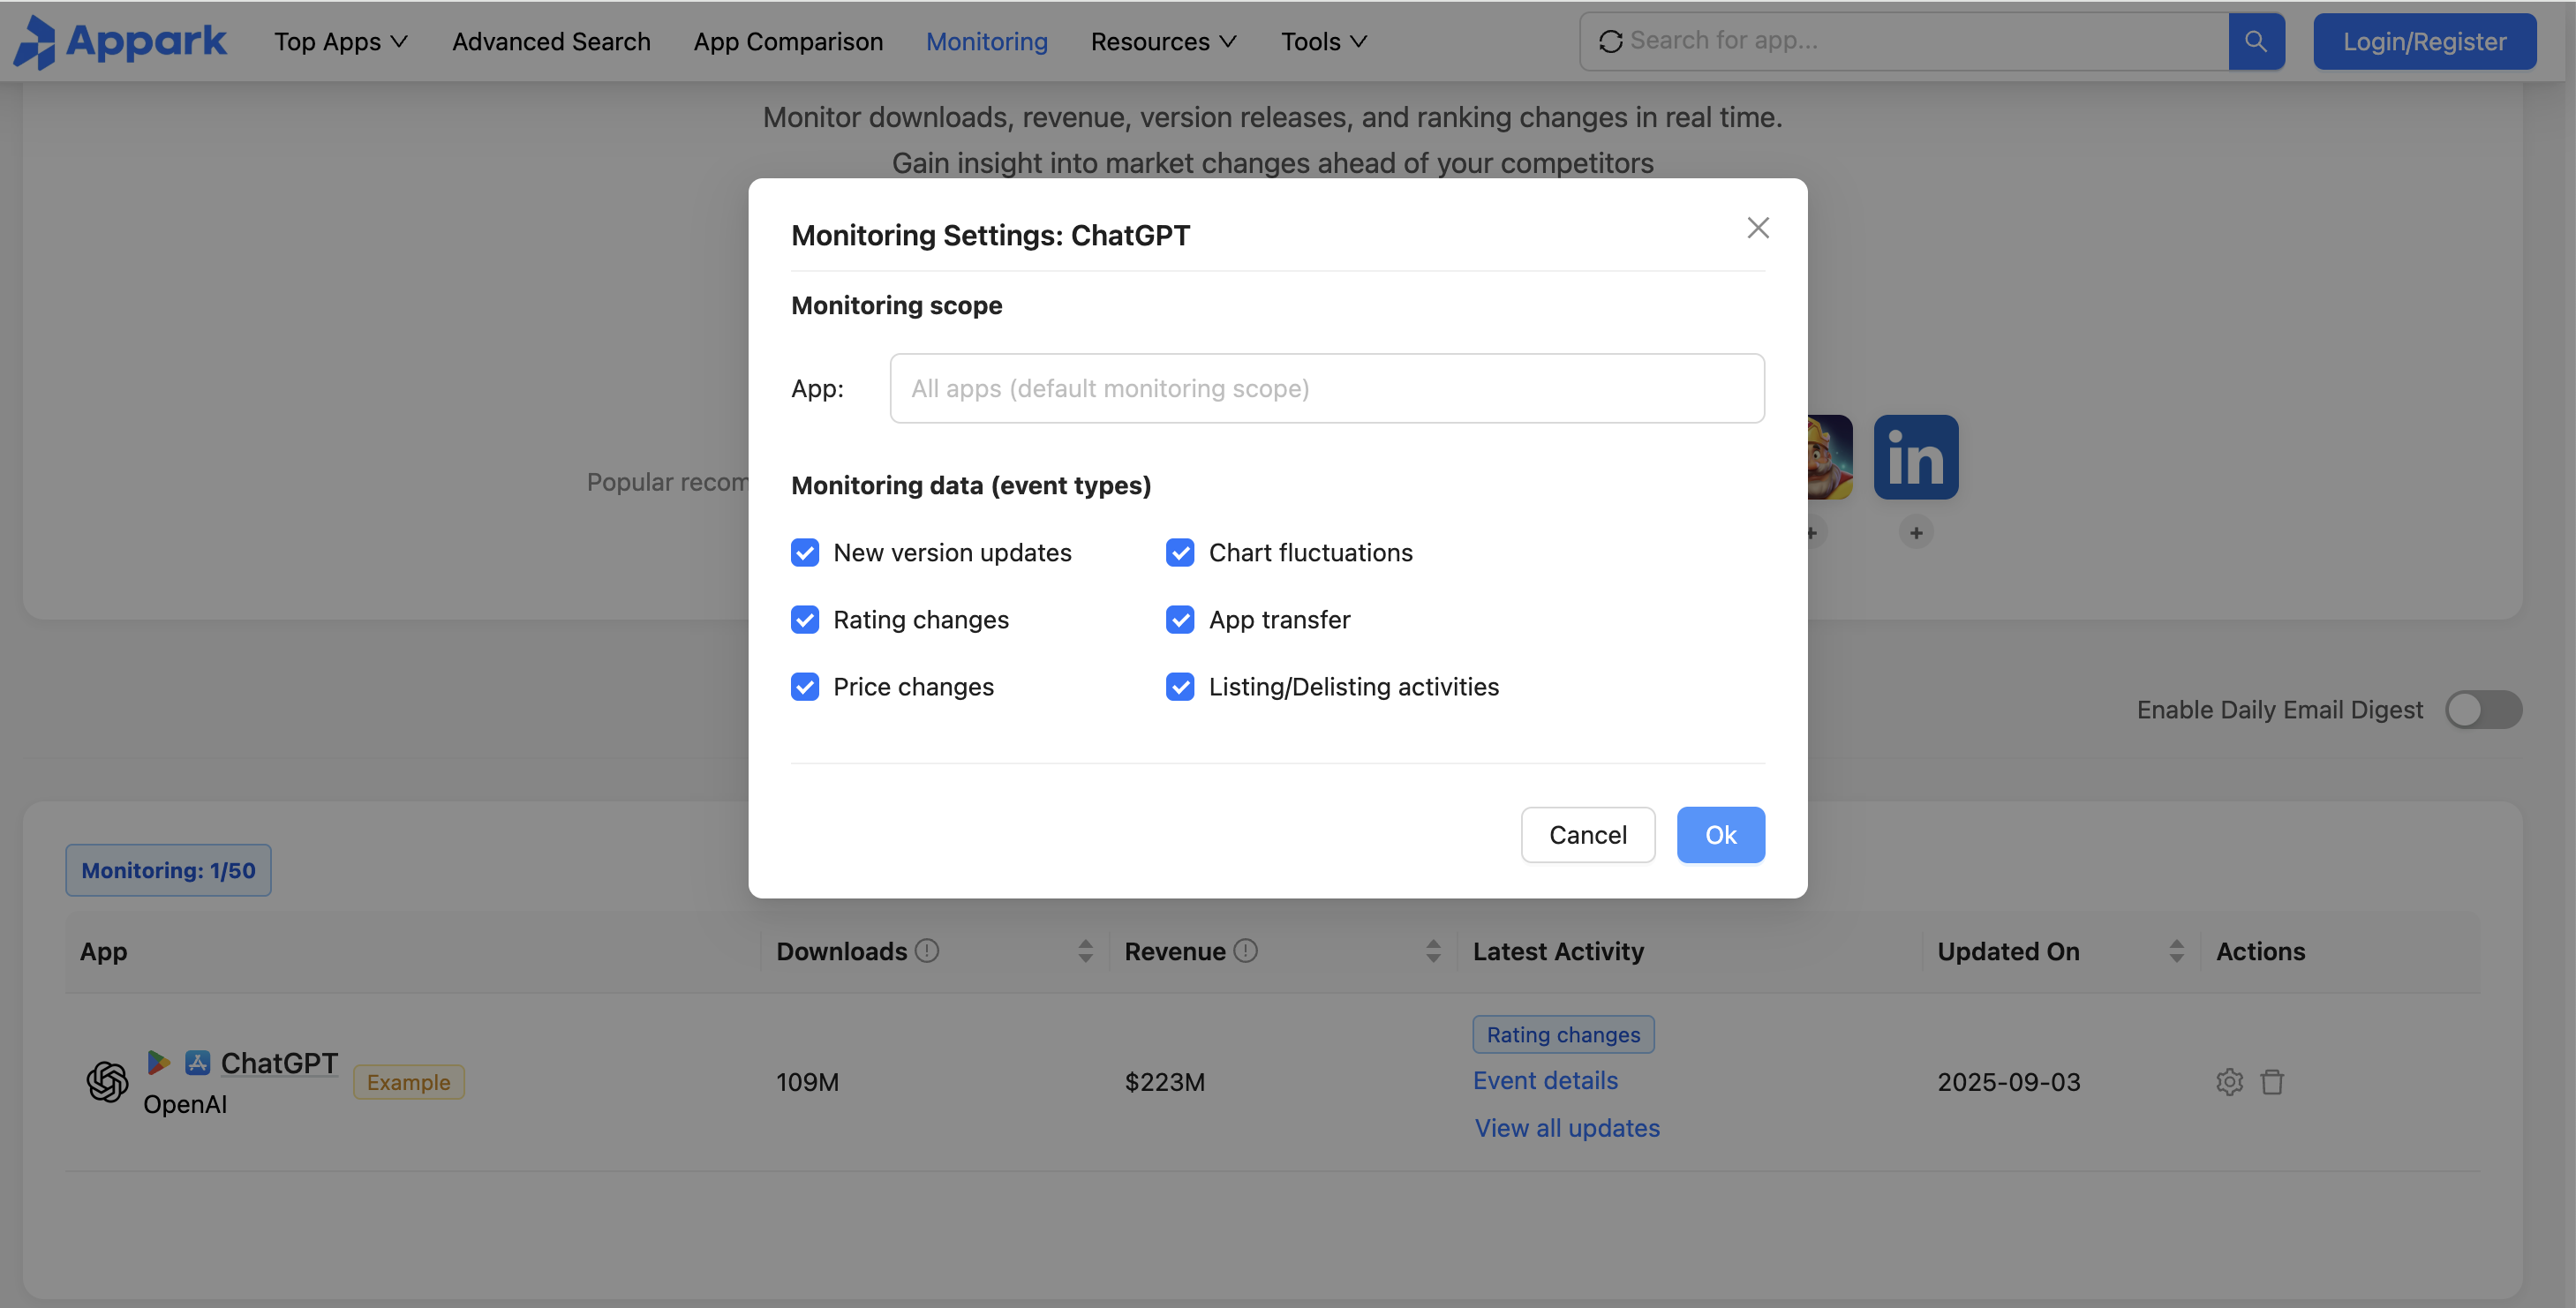Screen dimensions: 2576x1308
Task: Click the trash delete icon for ChatGPT
Action: click(2272, 1082)
